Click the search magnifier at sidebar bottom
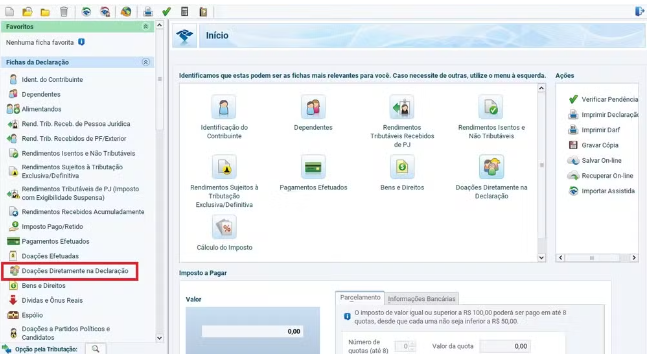The height and width of the screenshot is (361, 650). click(95, 349)
